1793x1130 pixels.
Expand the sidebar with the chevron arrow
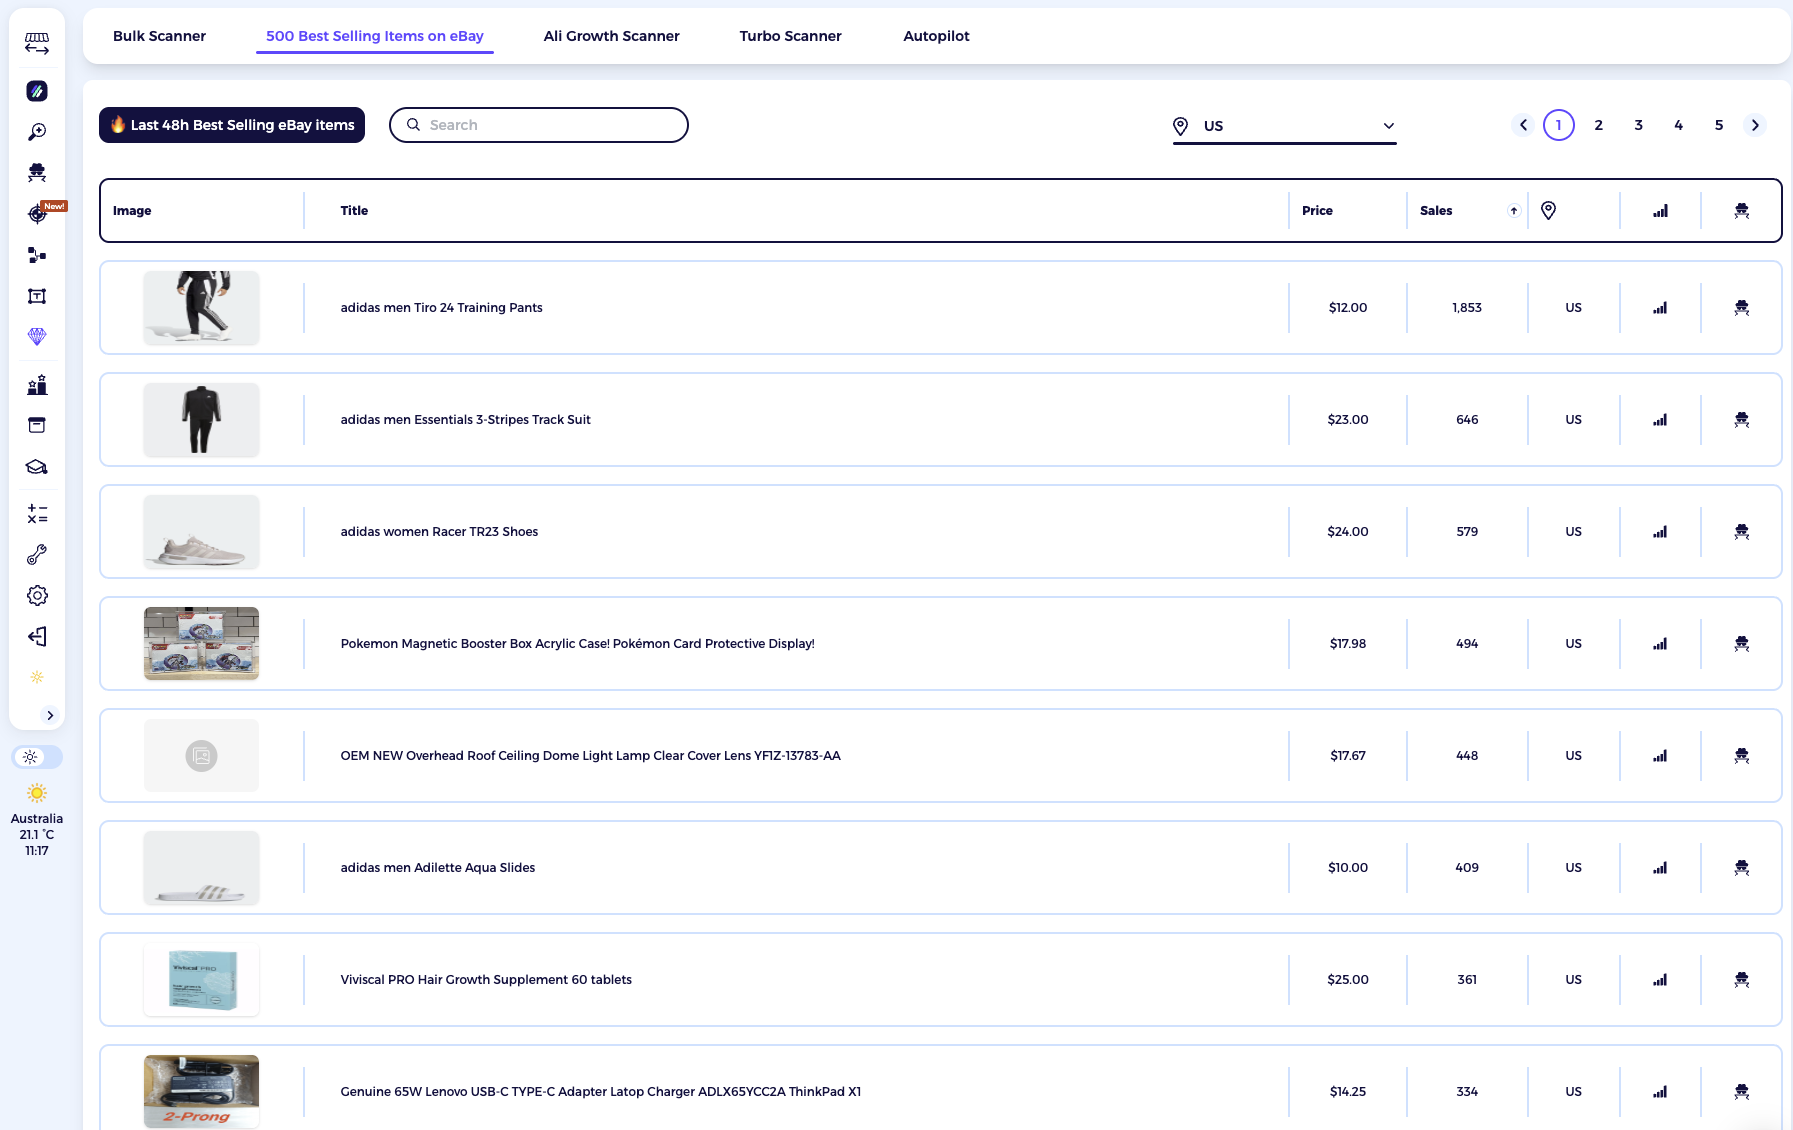[50, 715]
